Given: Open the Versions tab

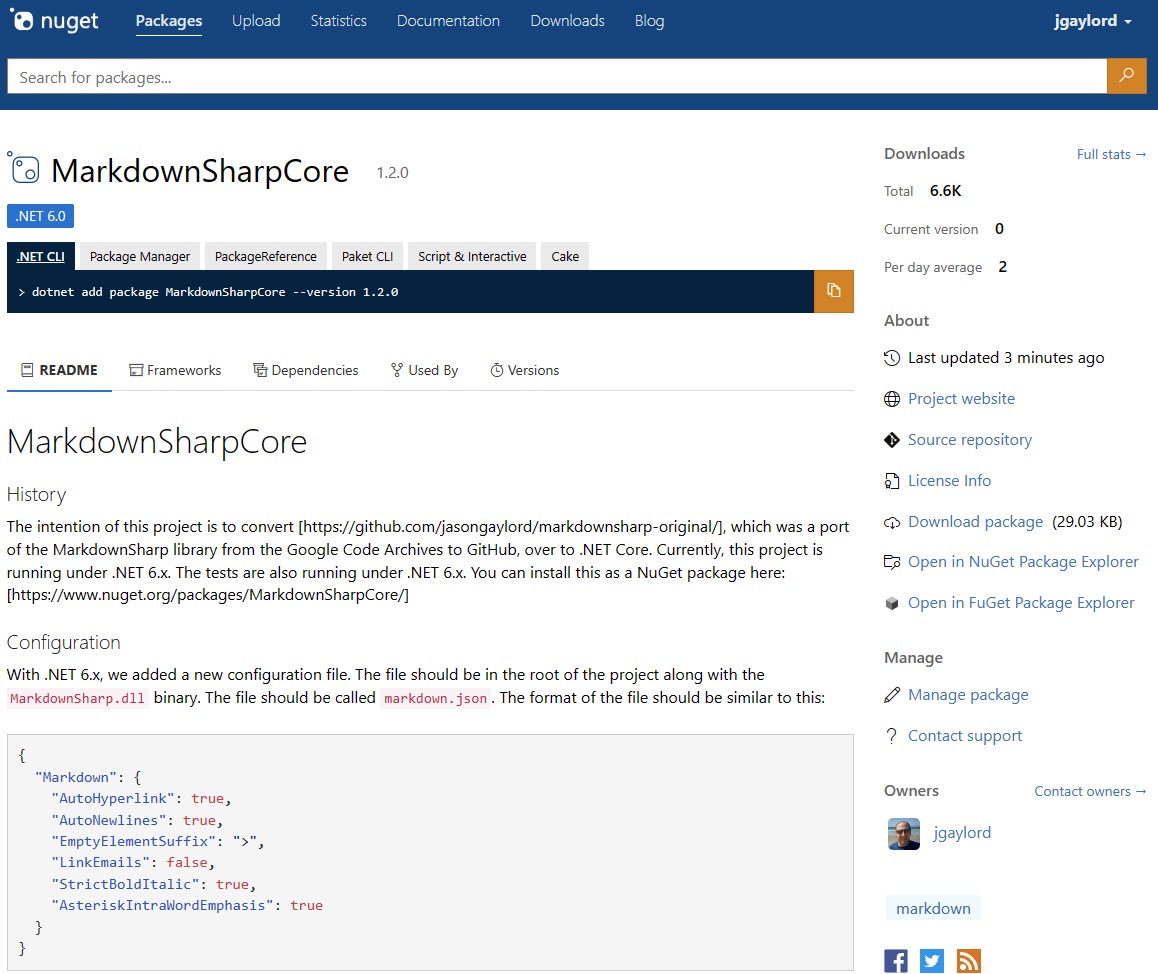Looking at the screenshot, I should pos(524,370).
